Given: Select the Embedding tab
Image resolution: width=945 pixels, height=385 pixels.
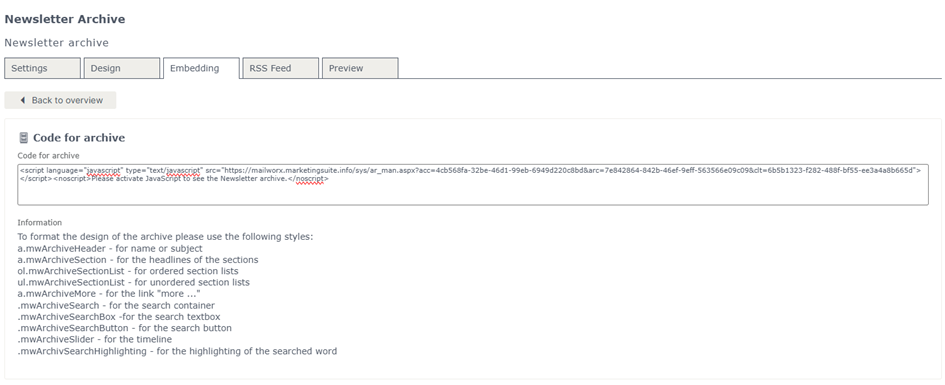Looking at the screenshot, I should point(201,68).
